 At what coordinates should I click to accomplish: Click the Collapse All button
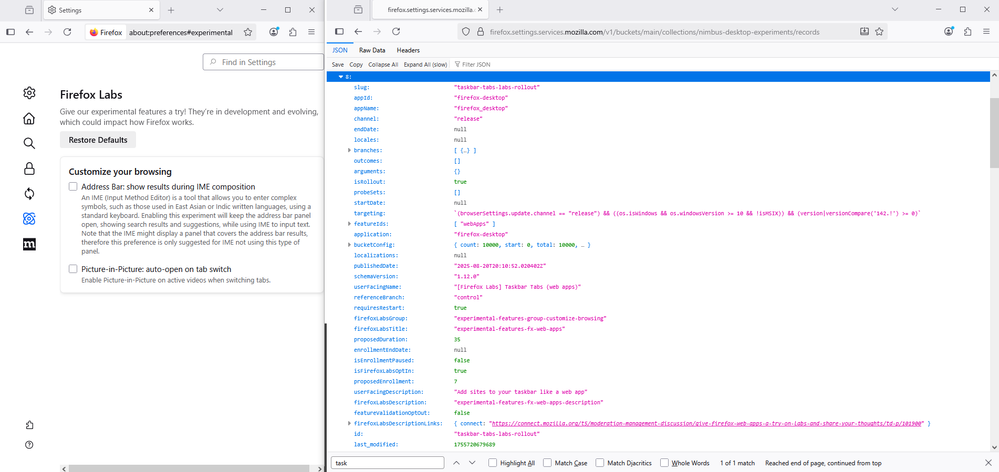point(383,64)
